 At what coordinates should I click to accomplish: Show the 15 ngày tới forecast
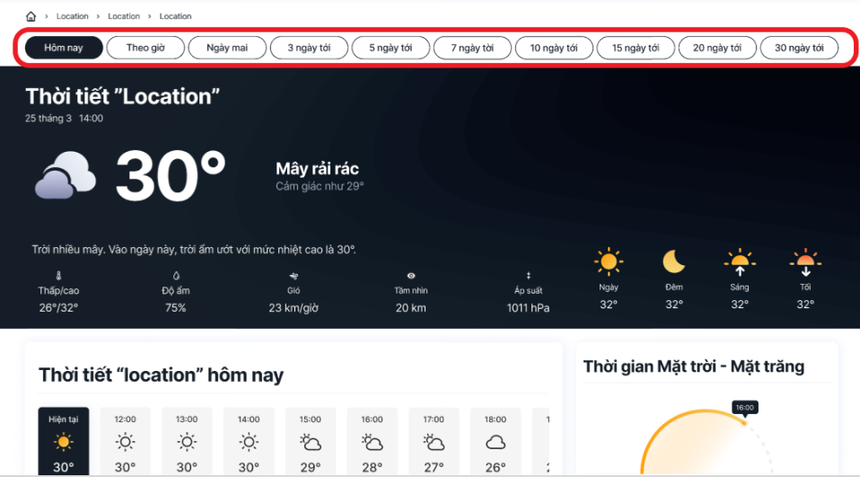point(636,48)
